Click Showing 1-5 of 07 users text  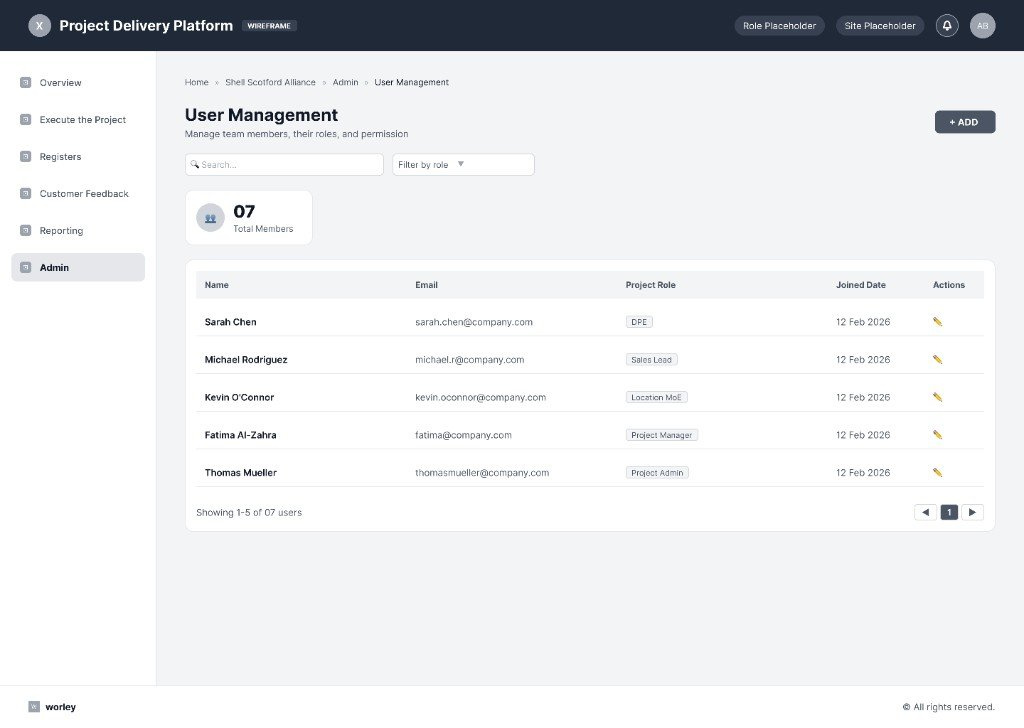tap(249, 513)
